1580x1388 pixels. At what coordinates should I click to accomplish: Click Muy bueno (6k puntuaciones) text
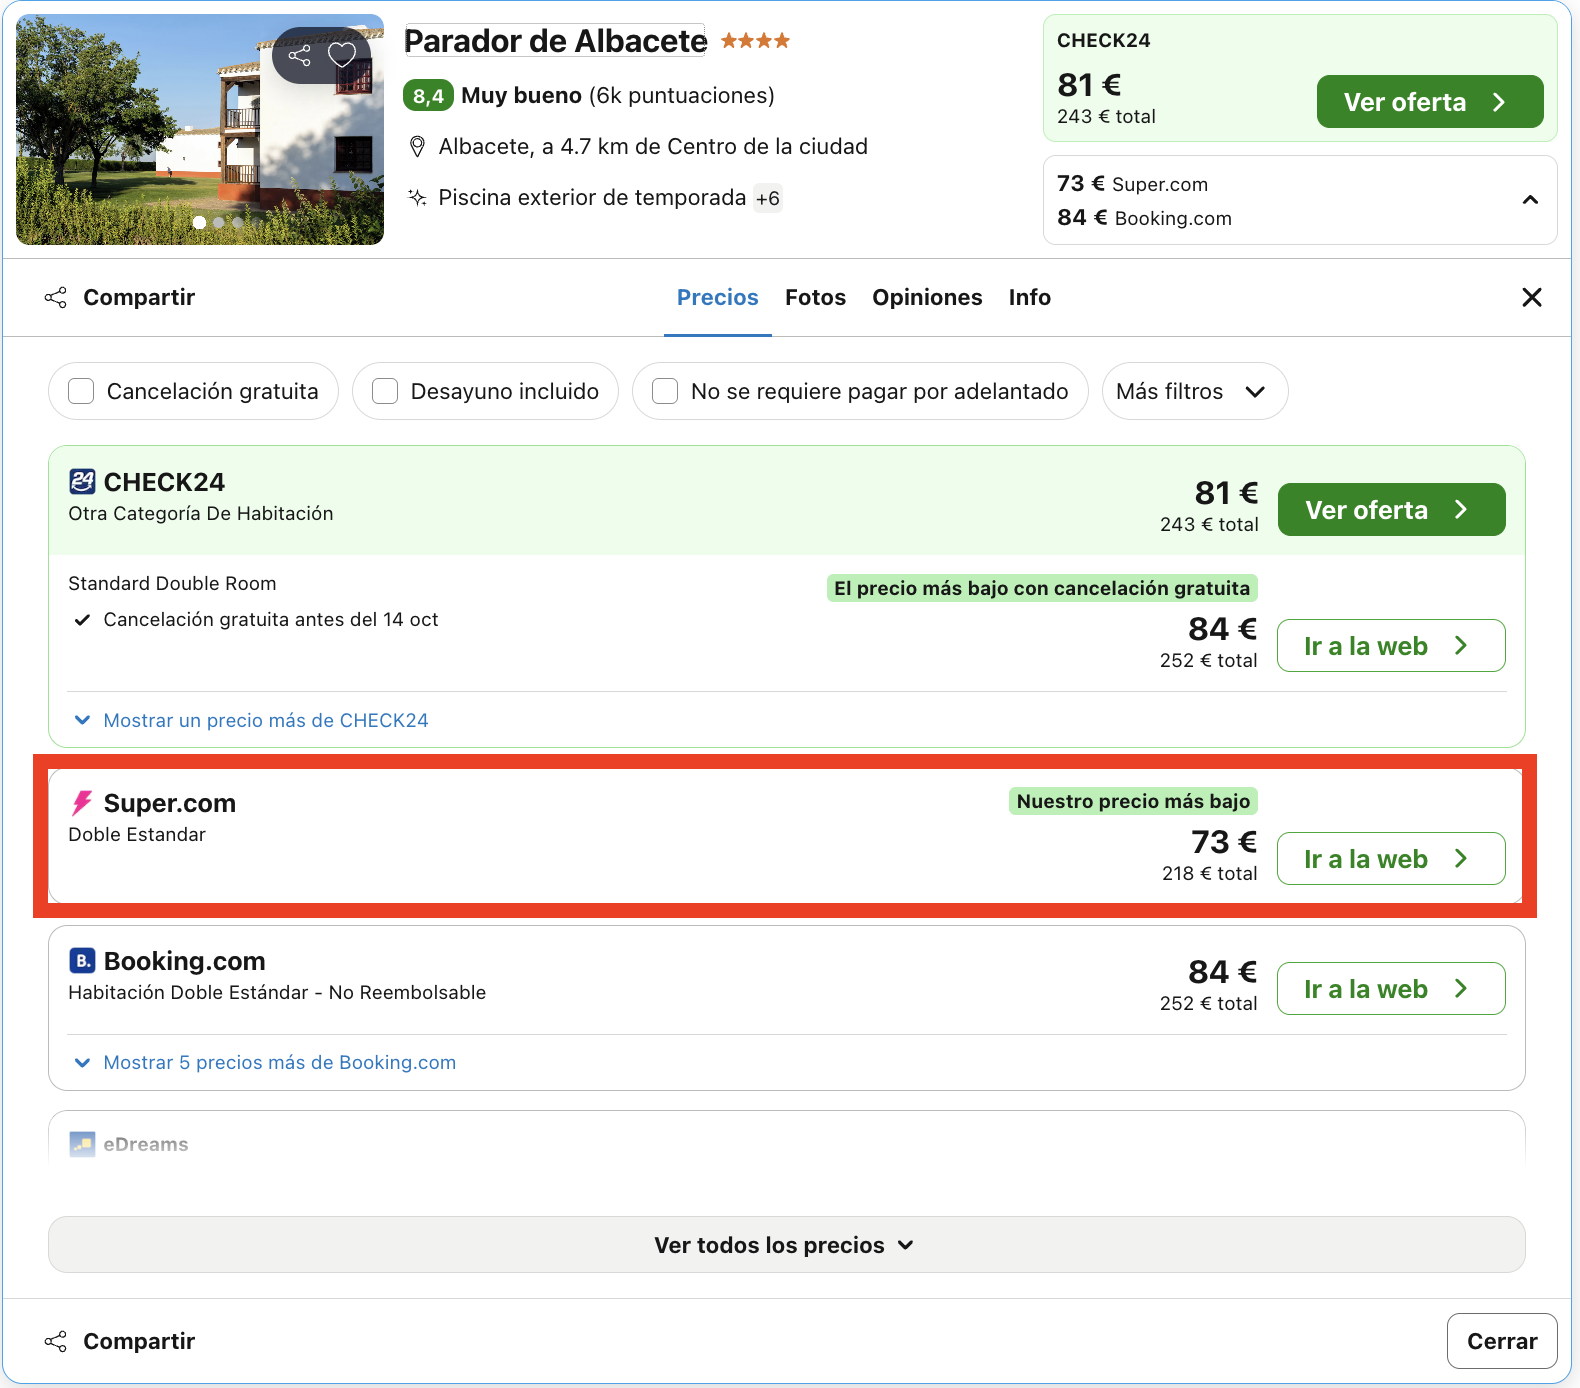pos(618,96)
